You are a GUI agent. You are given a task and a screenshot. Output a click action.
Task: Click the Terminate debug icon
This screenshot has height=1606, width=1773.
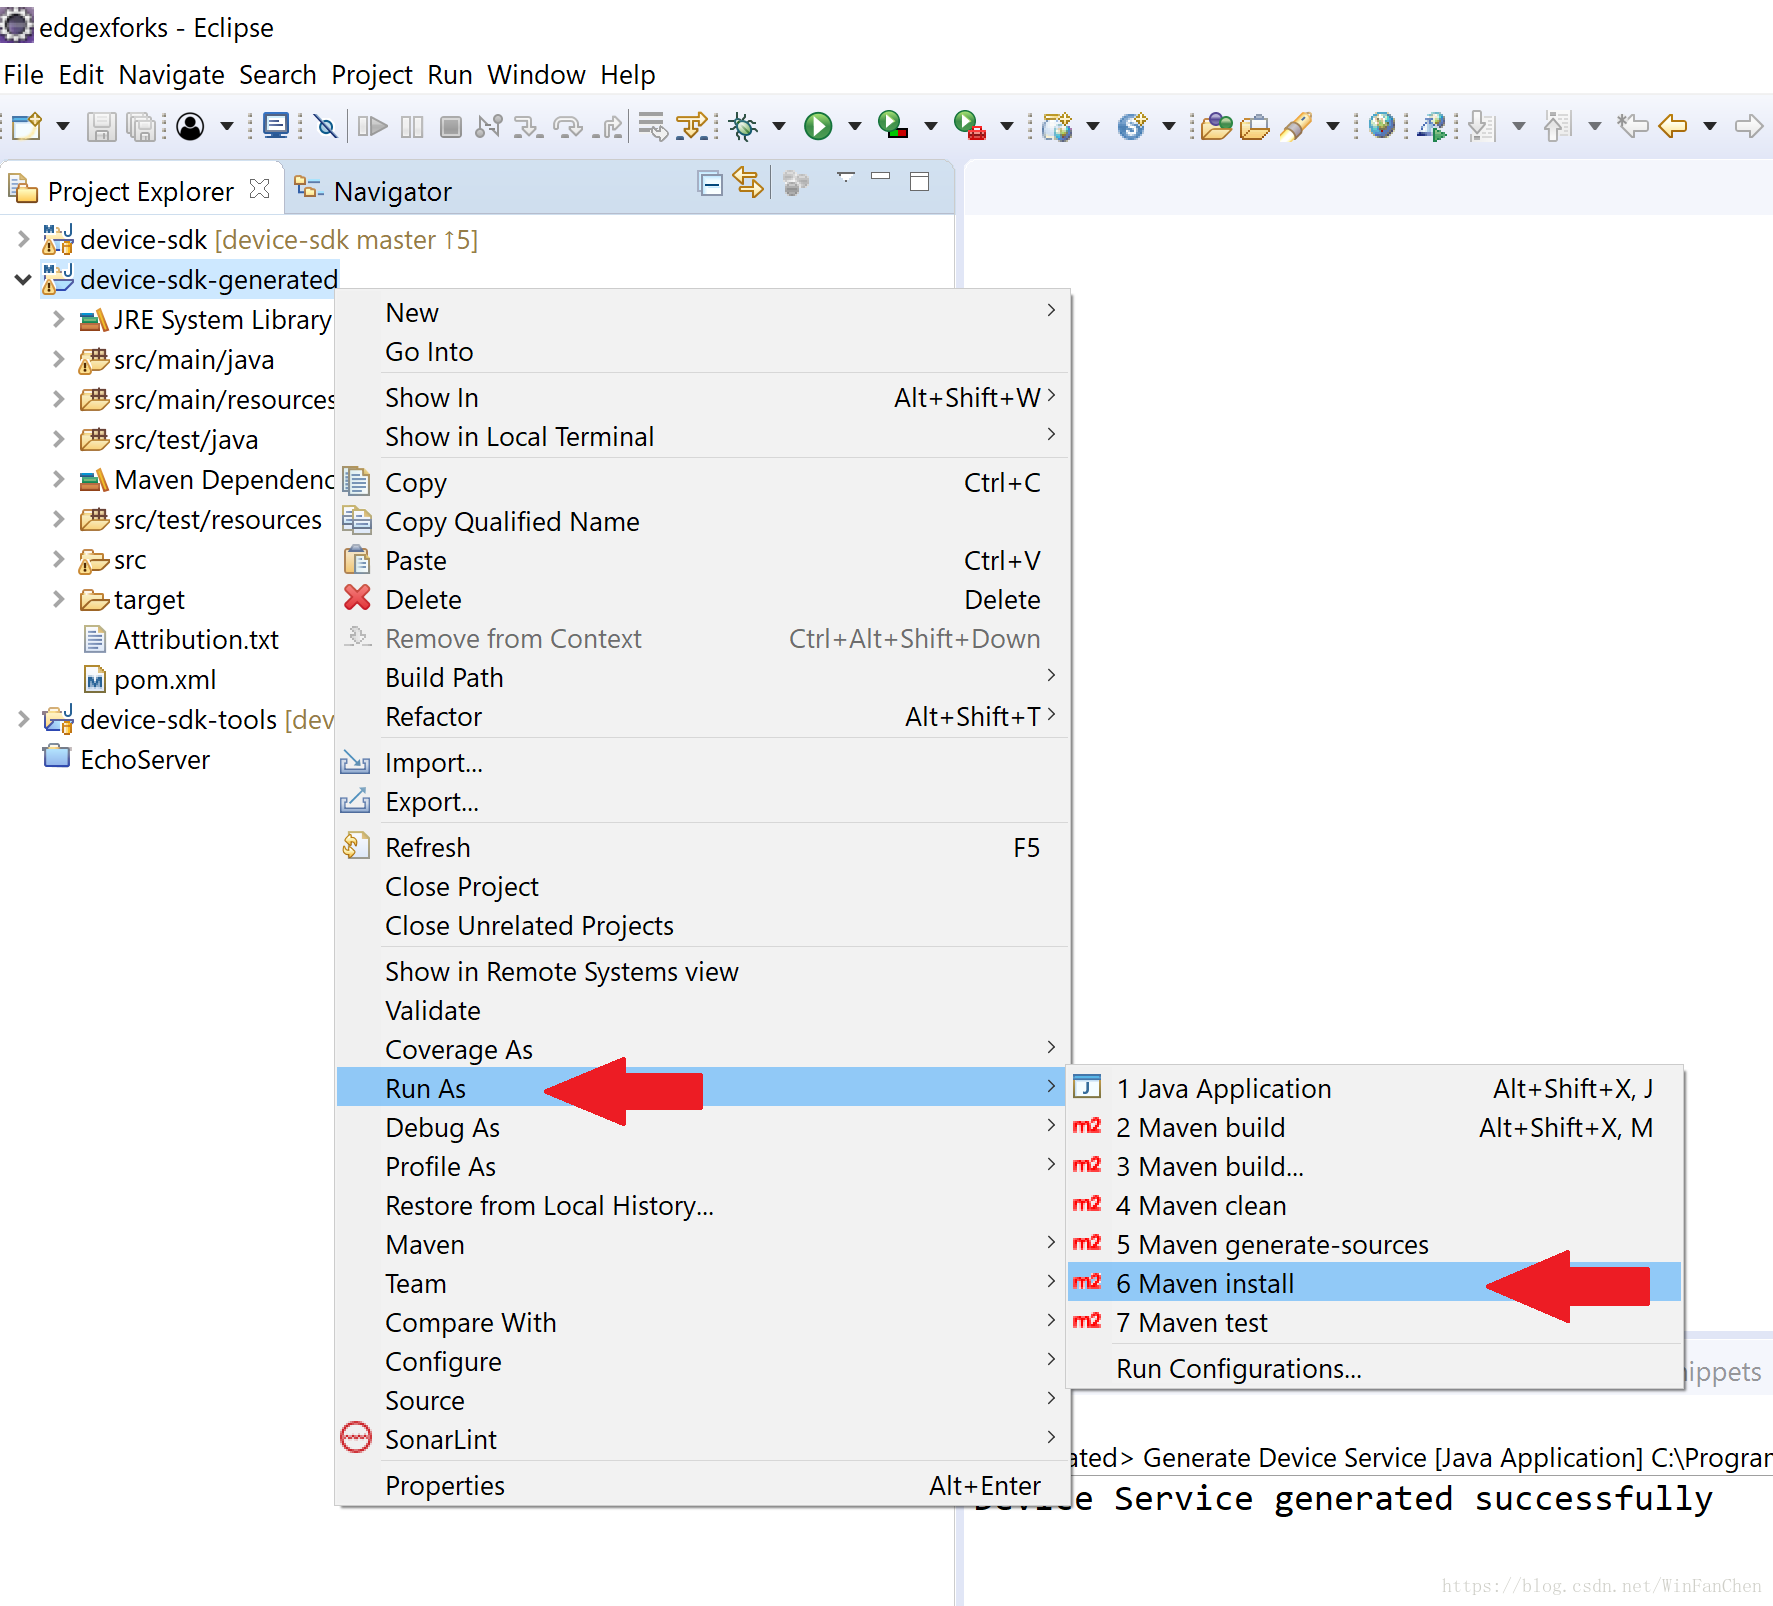pyautogui.click(x=451, y=126)
